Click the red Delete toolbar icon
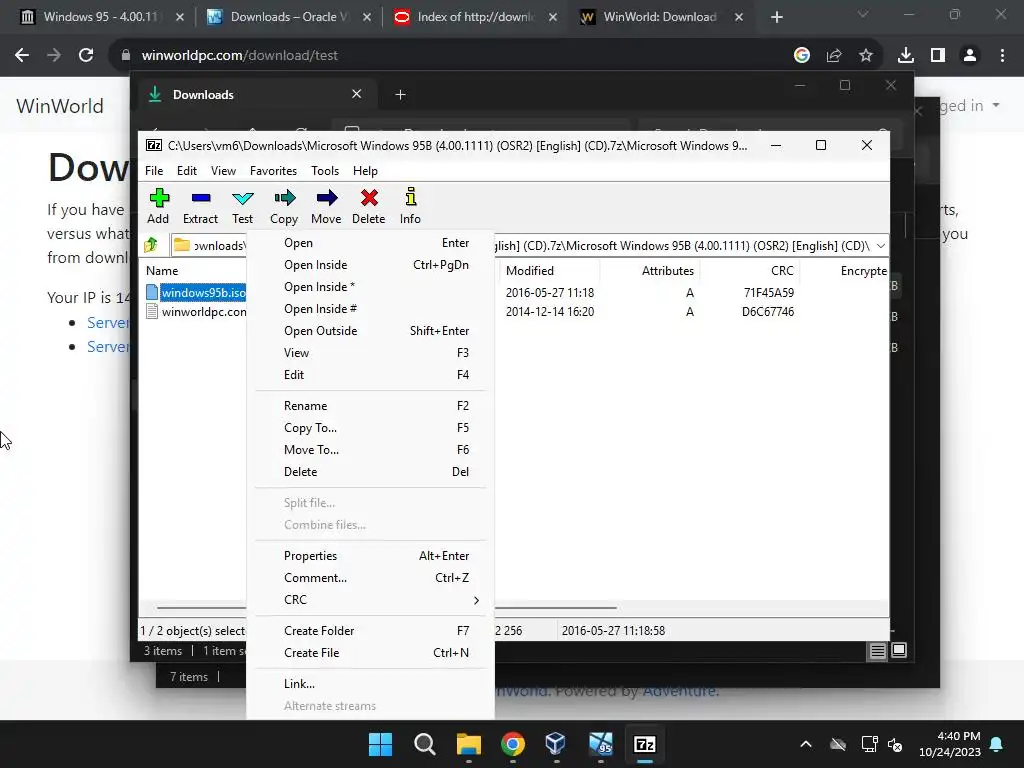 pyautogui.click(x=368, y=206)
